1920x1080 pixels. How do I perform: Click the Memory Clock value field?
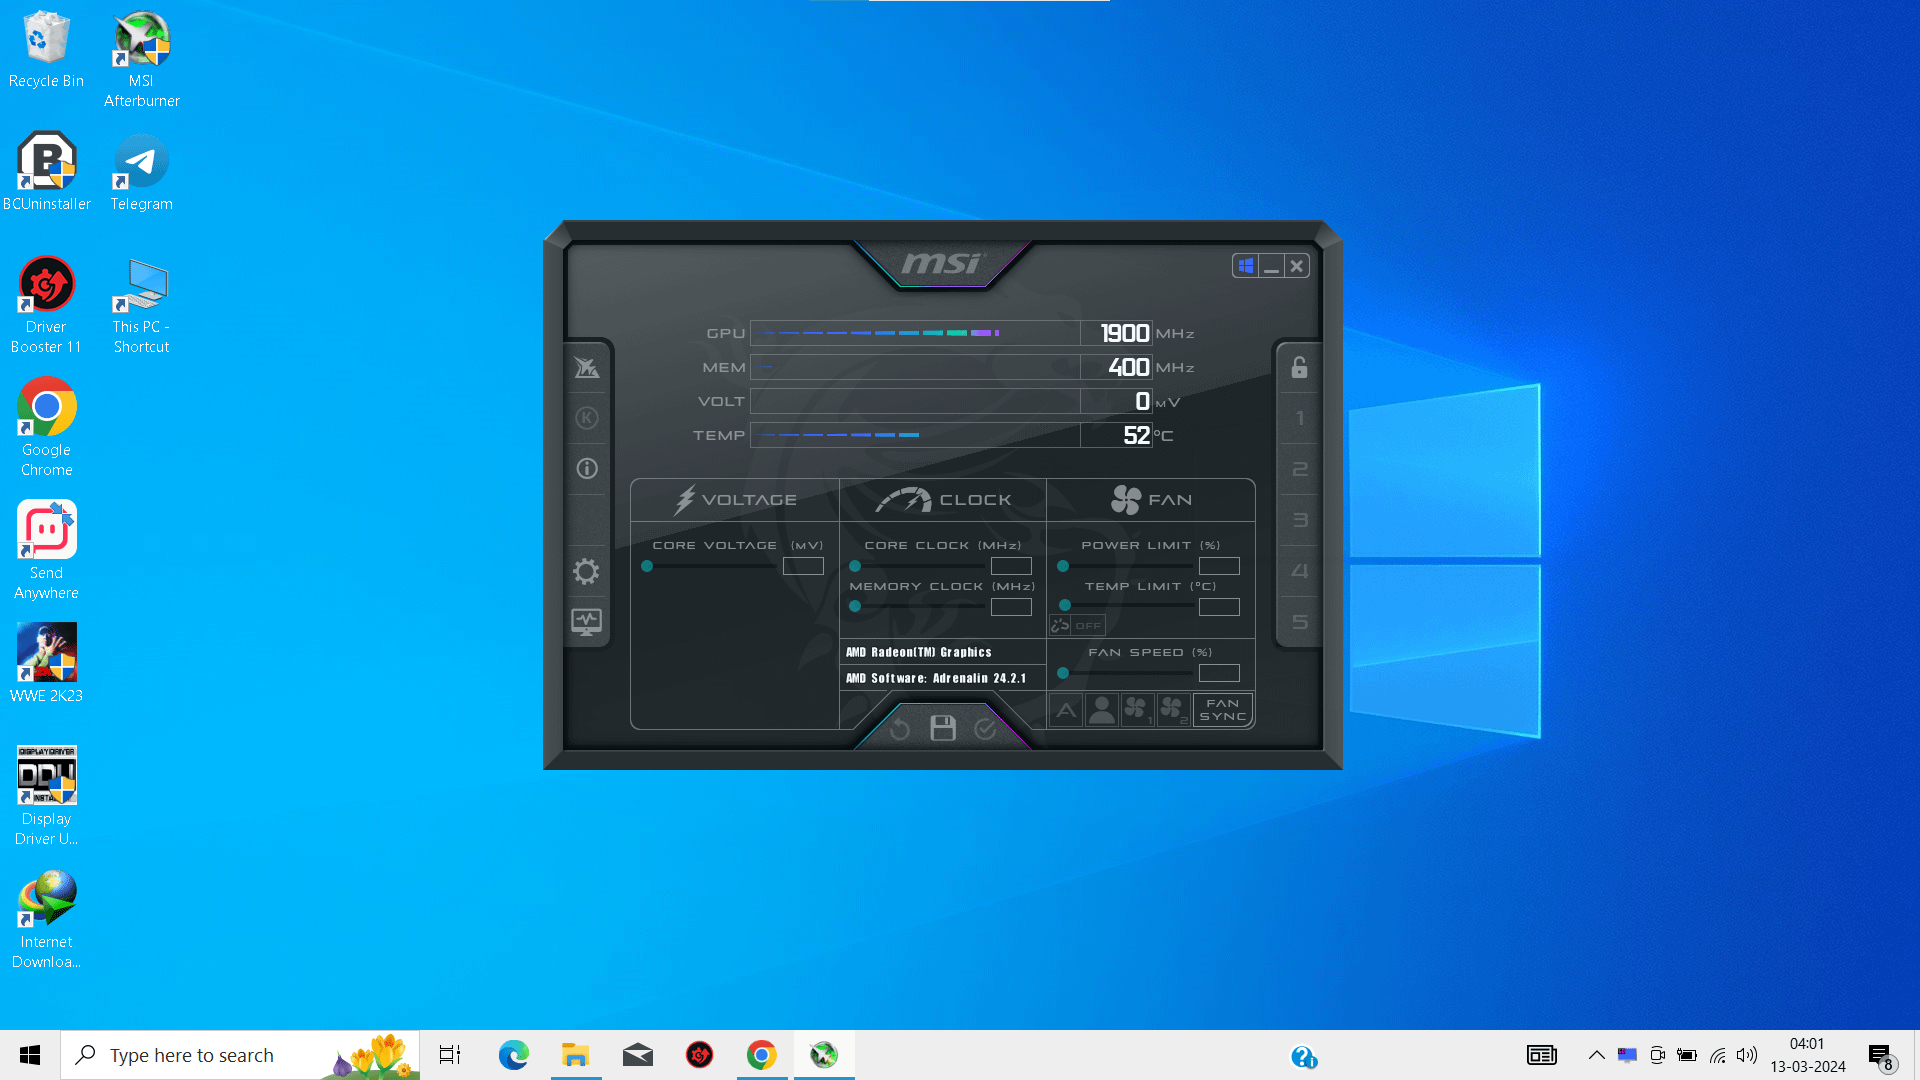tap(1011, 607)
